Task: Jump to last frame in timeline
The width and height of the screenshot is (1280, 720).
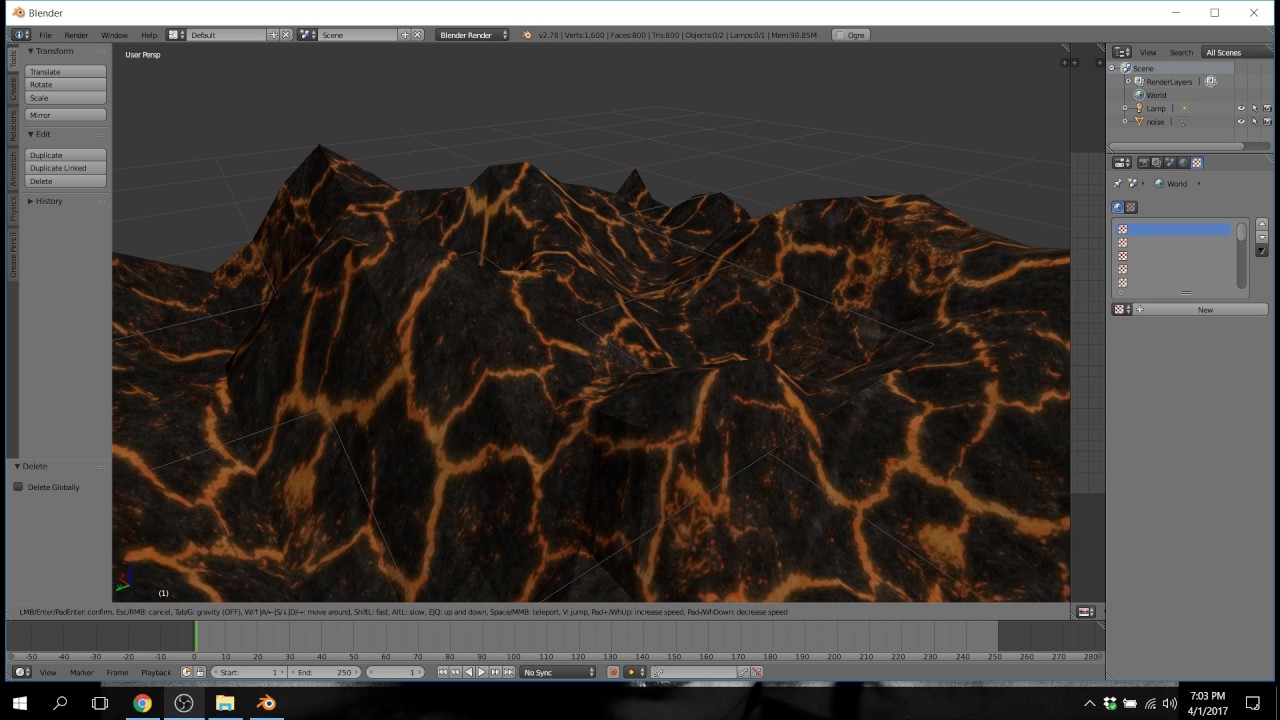Action: [509, 672]
